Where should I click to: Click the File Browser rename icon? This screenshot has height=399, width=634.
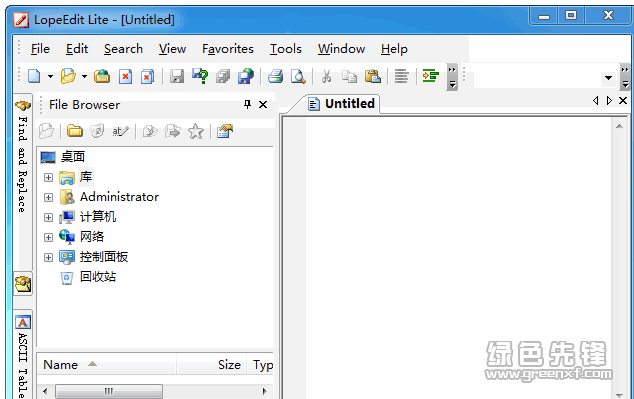point(120,131)
